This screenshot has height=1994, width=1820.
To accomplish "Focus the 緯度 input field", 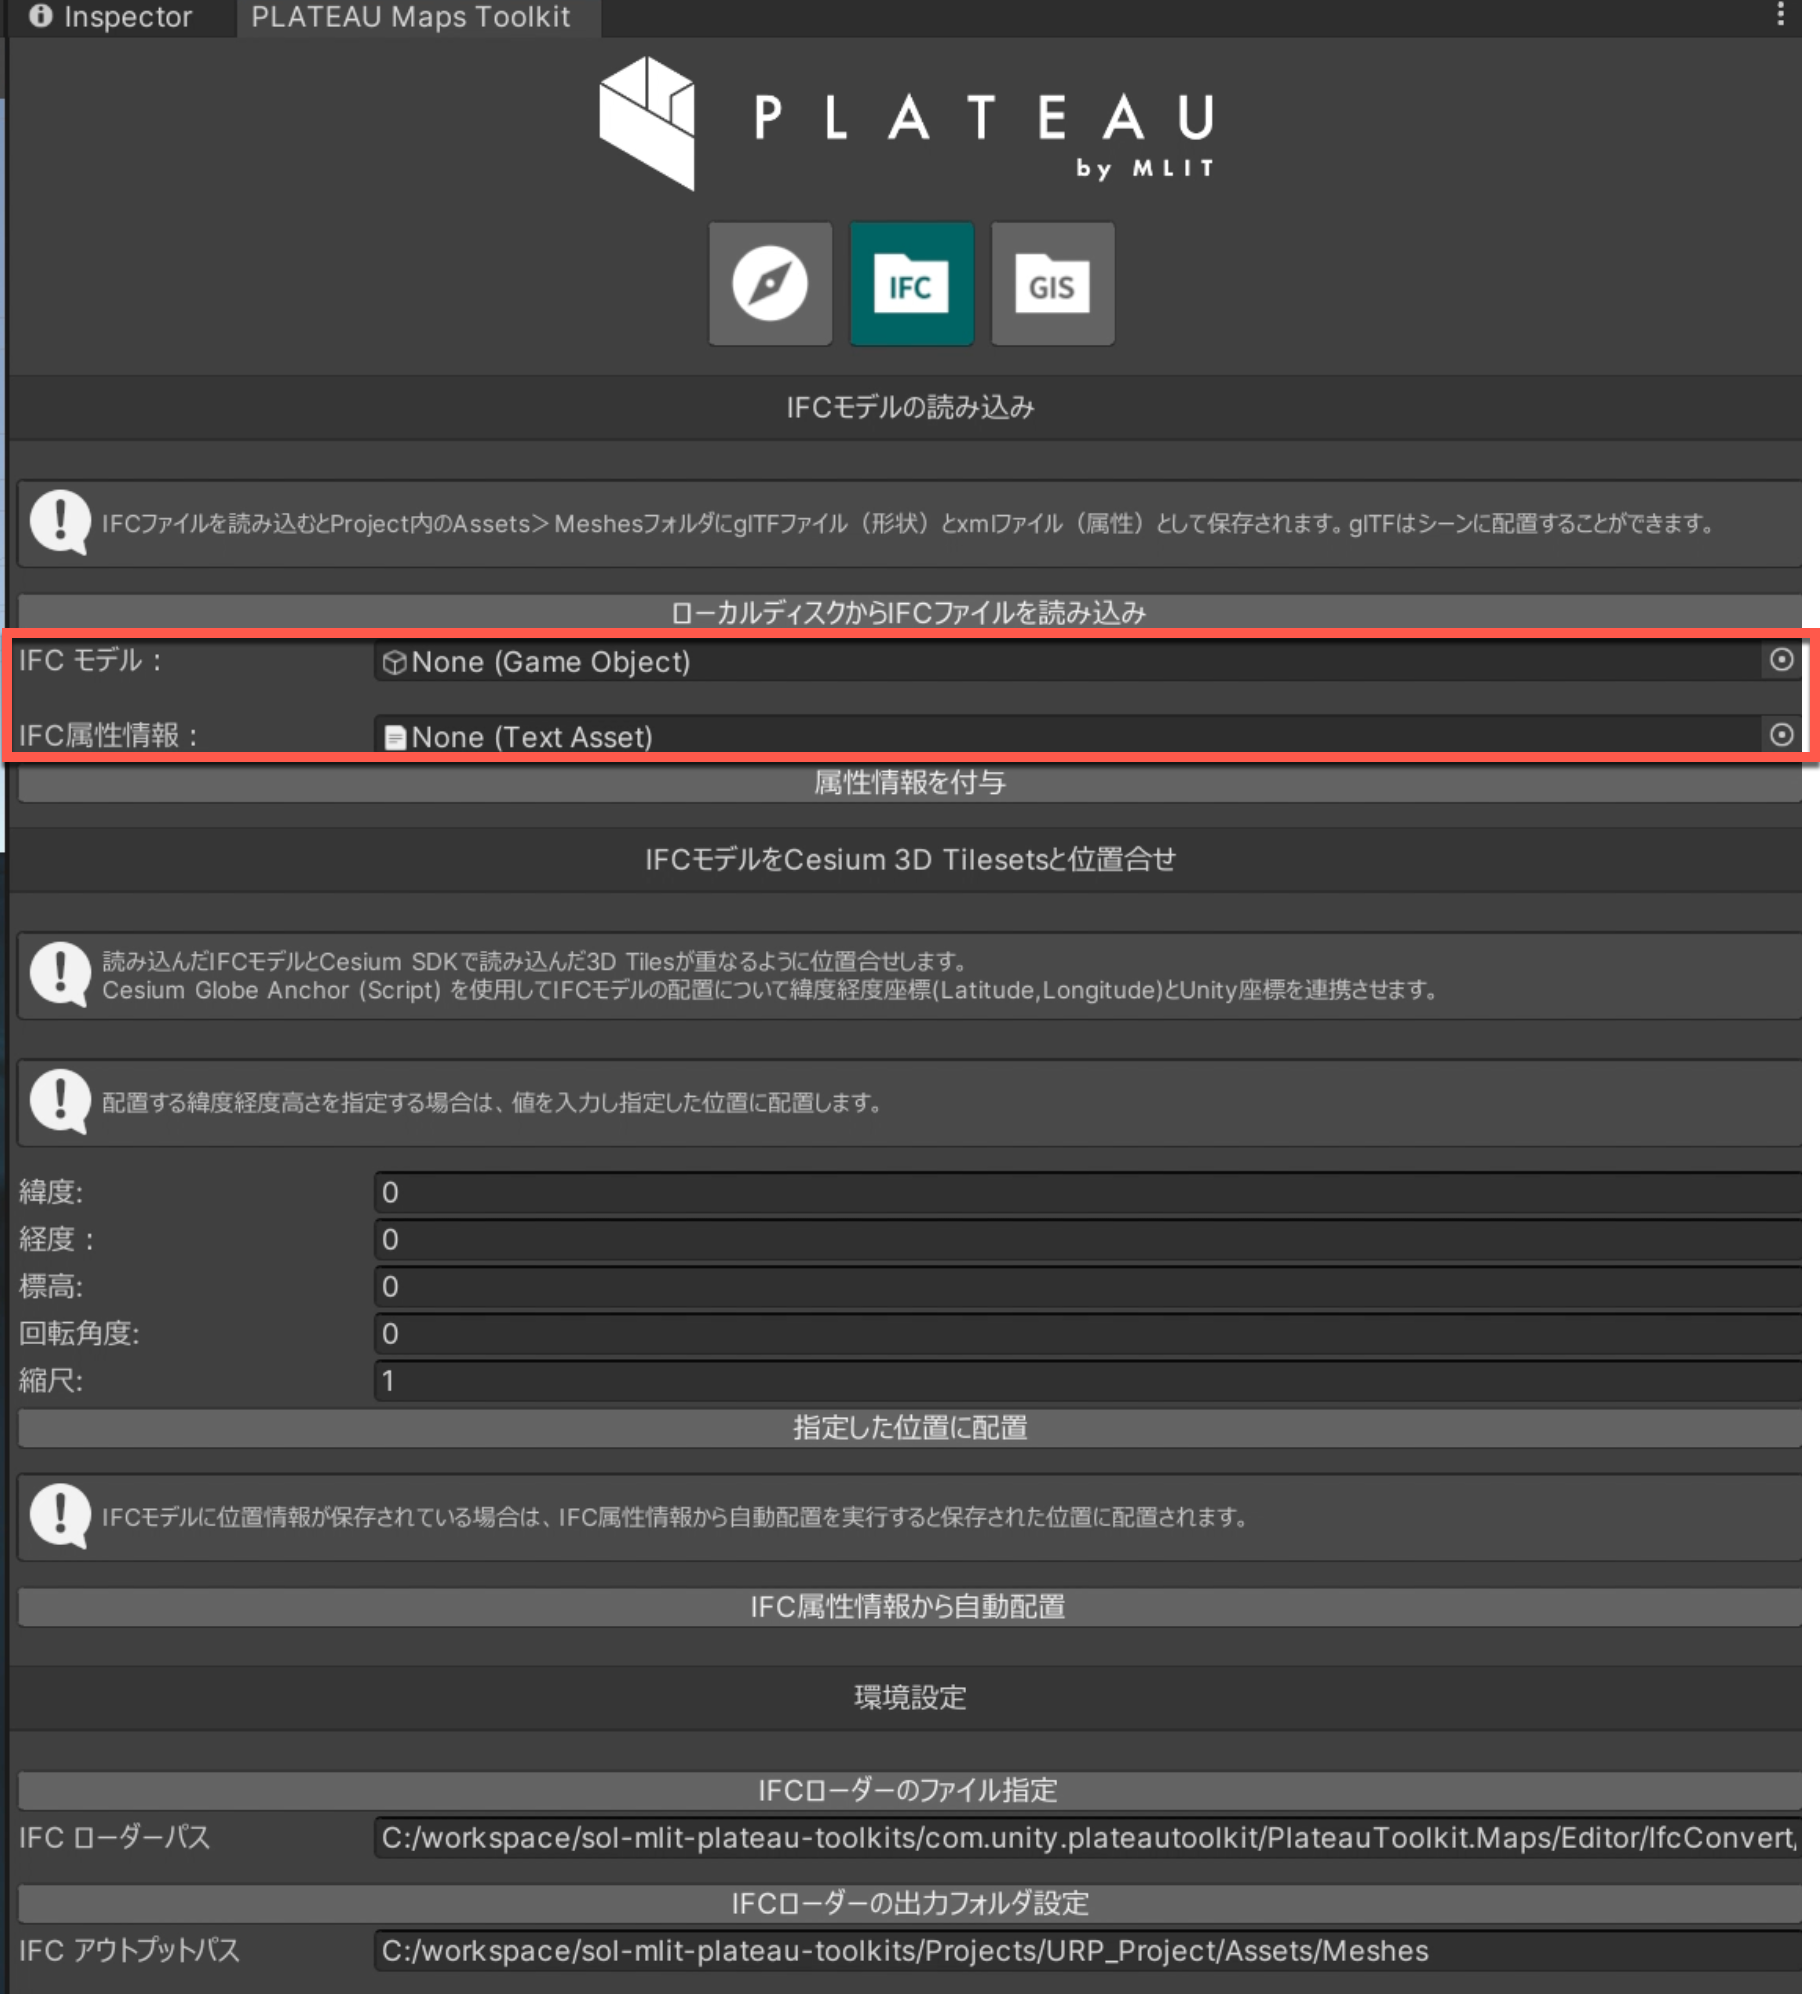I will (x=1088, y=1192).
